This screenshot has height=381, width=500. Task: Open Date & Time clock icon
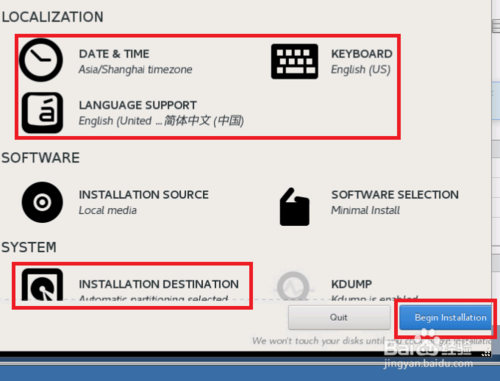pos(41,60)
